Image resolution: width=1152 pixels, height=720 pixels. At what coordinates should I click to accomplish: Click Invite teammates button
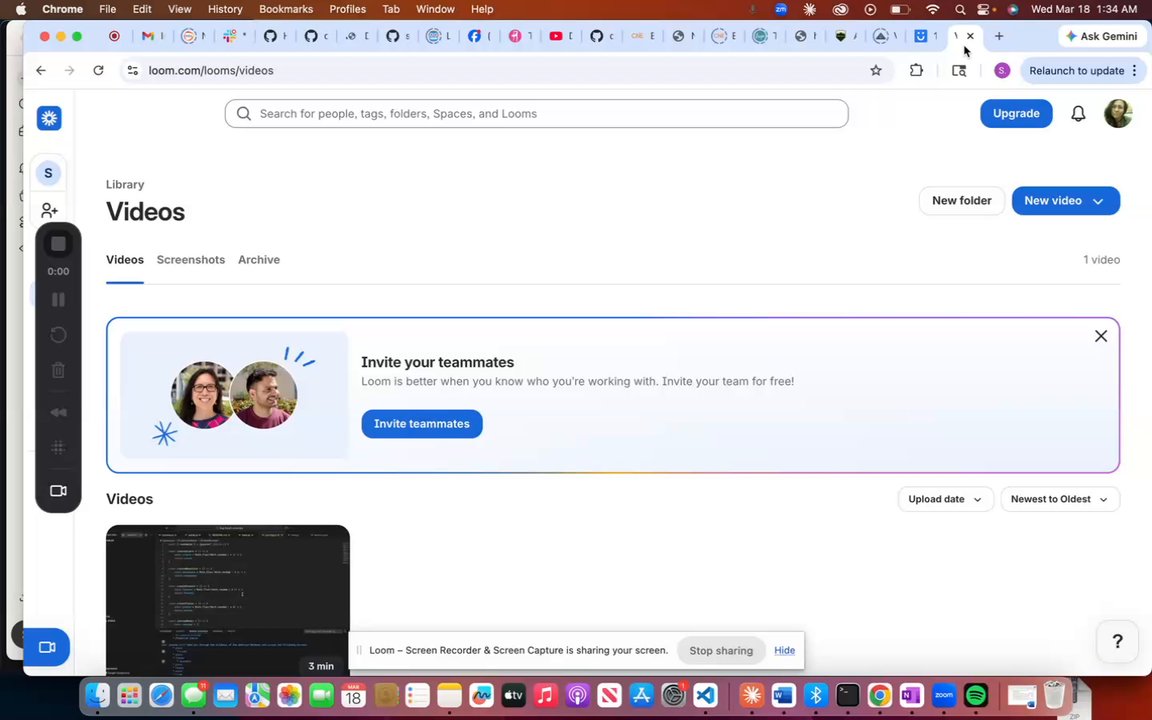(422, 424)
